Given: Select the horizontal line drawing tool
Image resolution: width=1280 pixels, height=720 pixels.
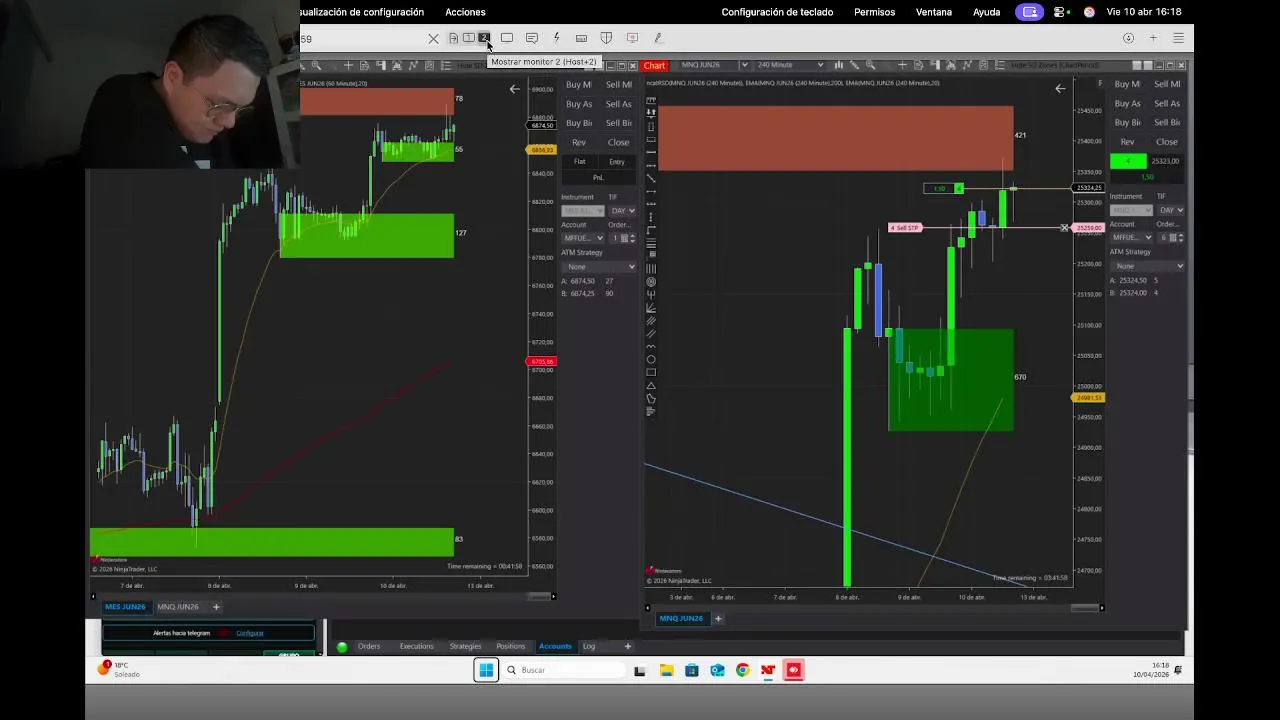Looking at the screenshot, I should point(651,152).
